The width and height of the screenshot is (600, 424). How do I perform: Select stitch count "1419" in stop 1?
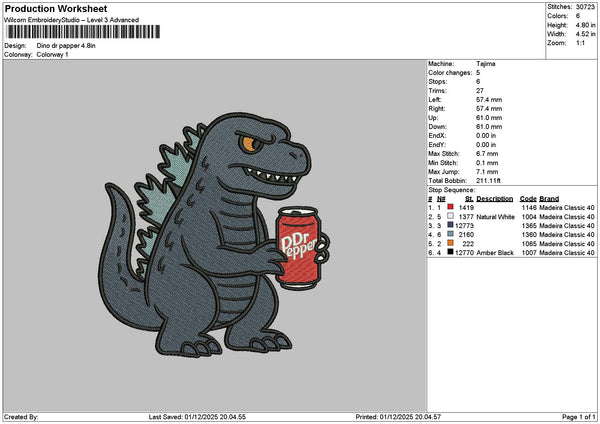(x=466, y=208)
